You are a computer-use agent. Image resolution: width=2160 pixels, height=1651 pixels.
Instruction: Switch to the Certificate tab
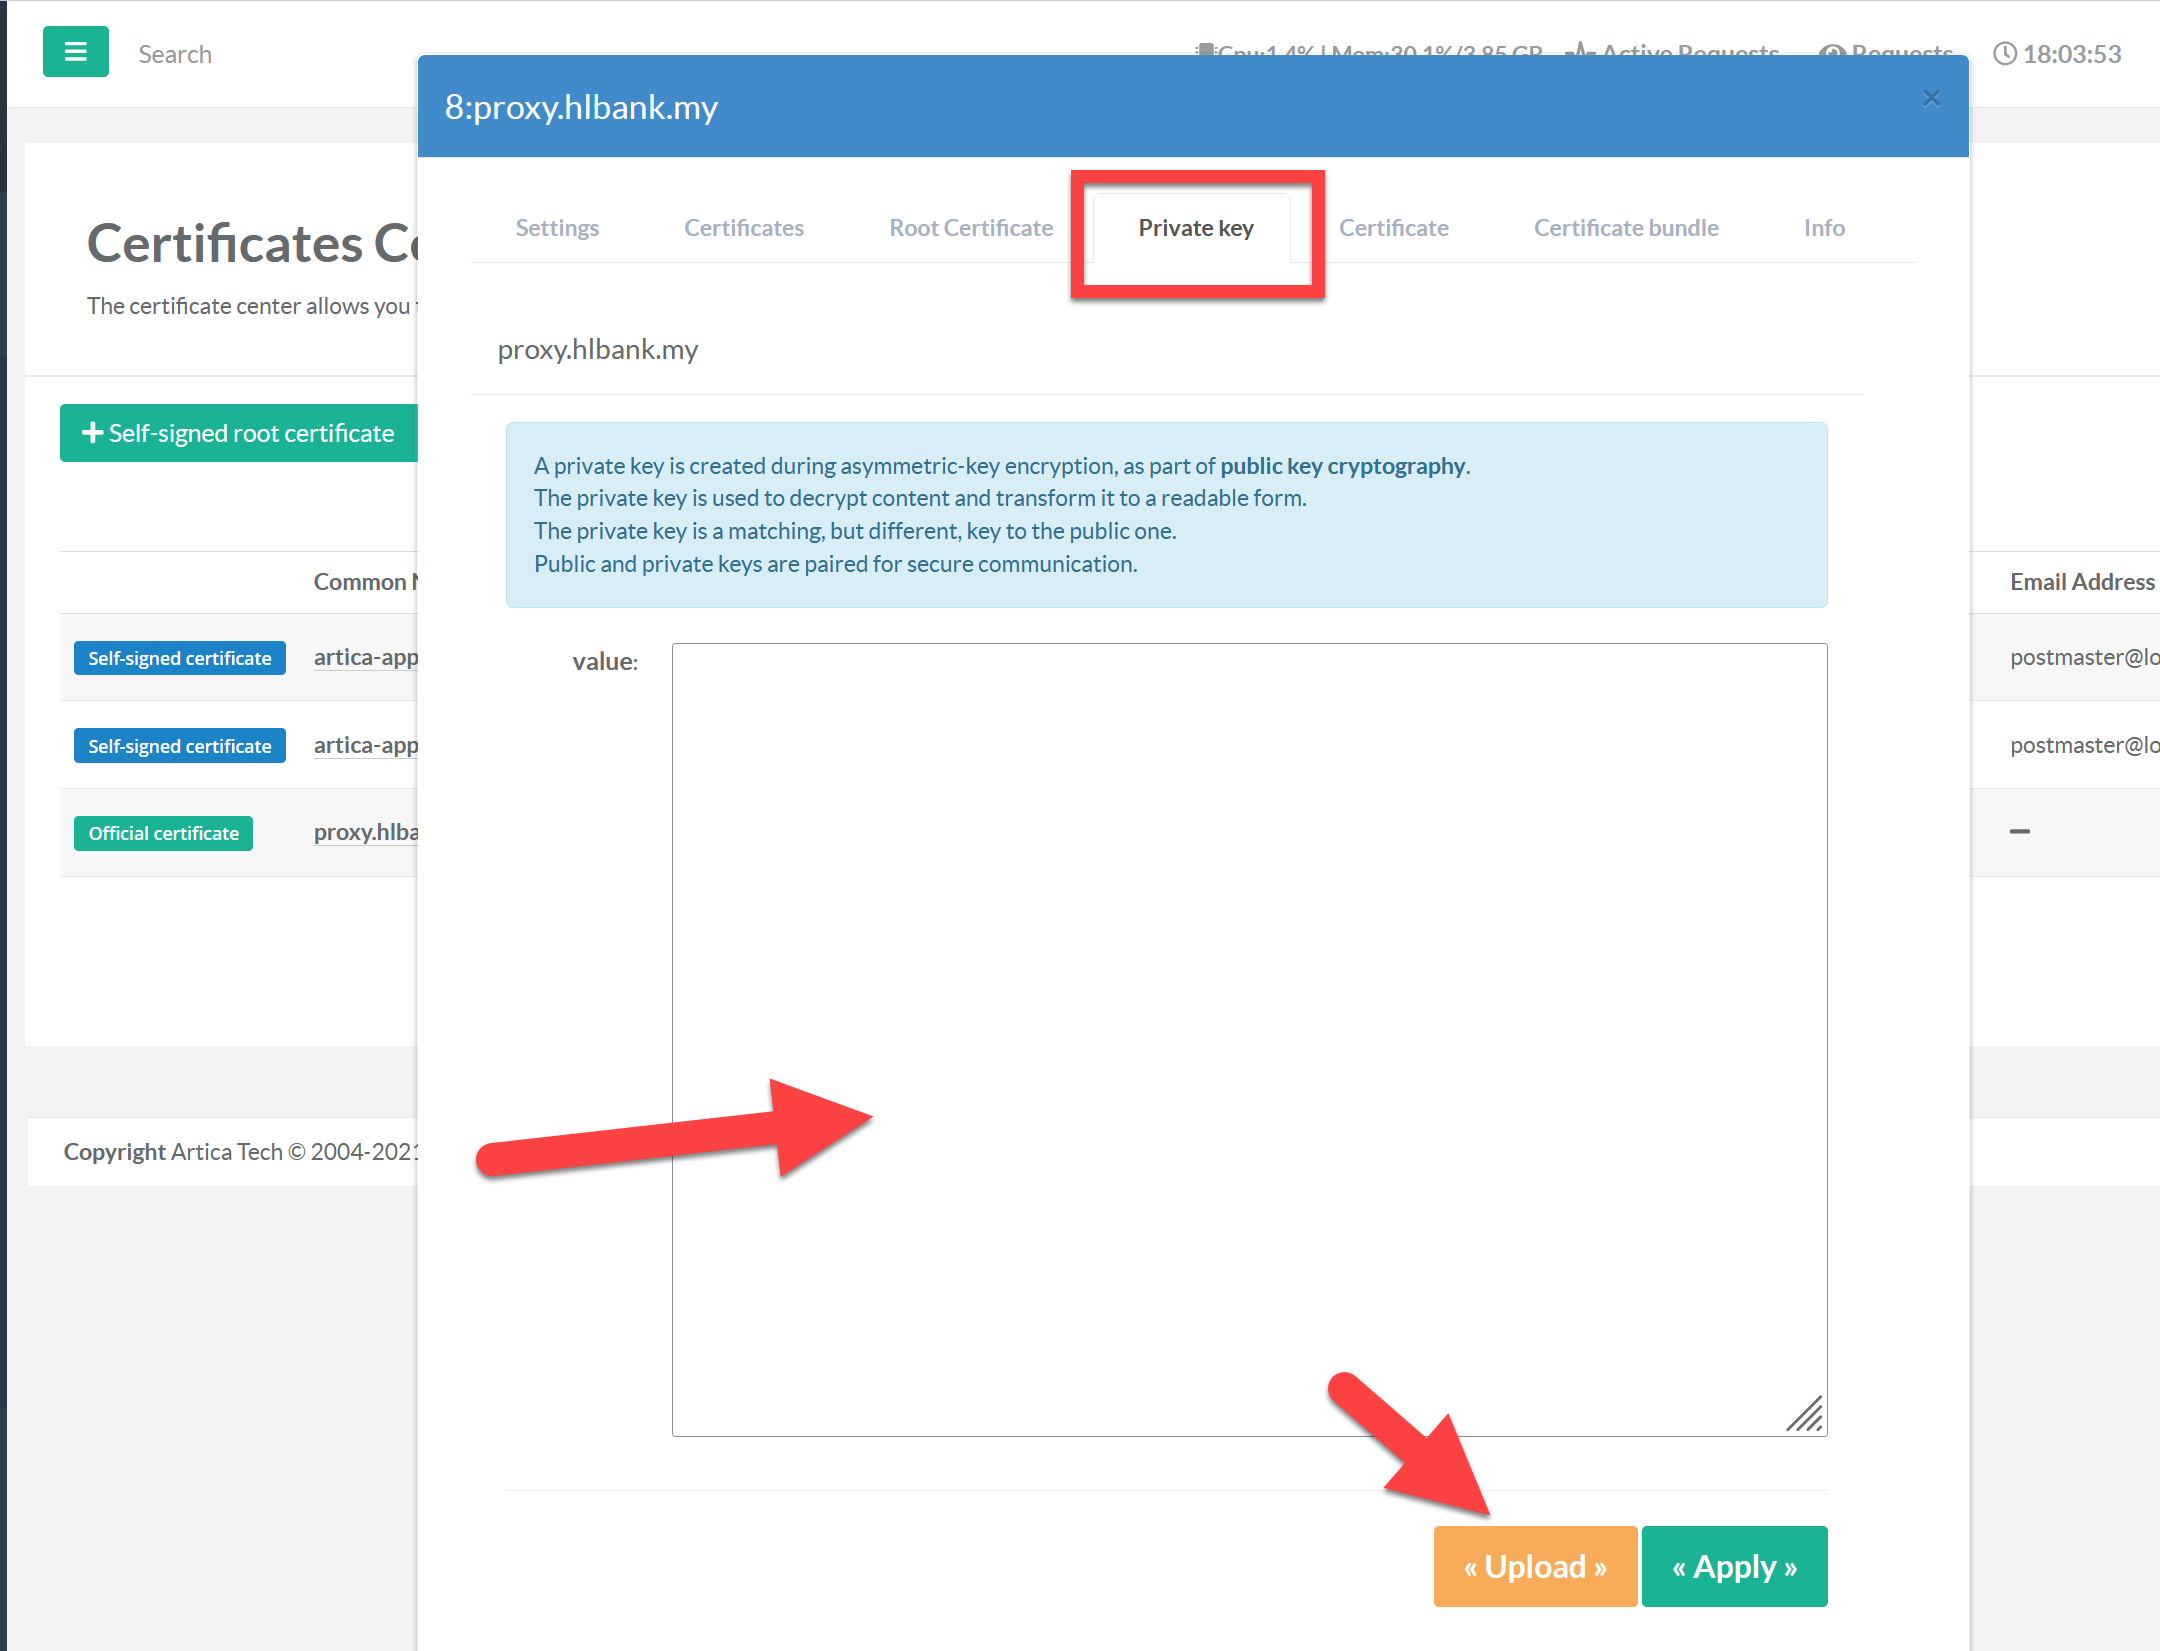coord(1393,228)
